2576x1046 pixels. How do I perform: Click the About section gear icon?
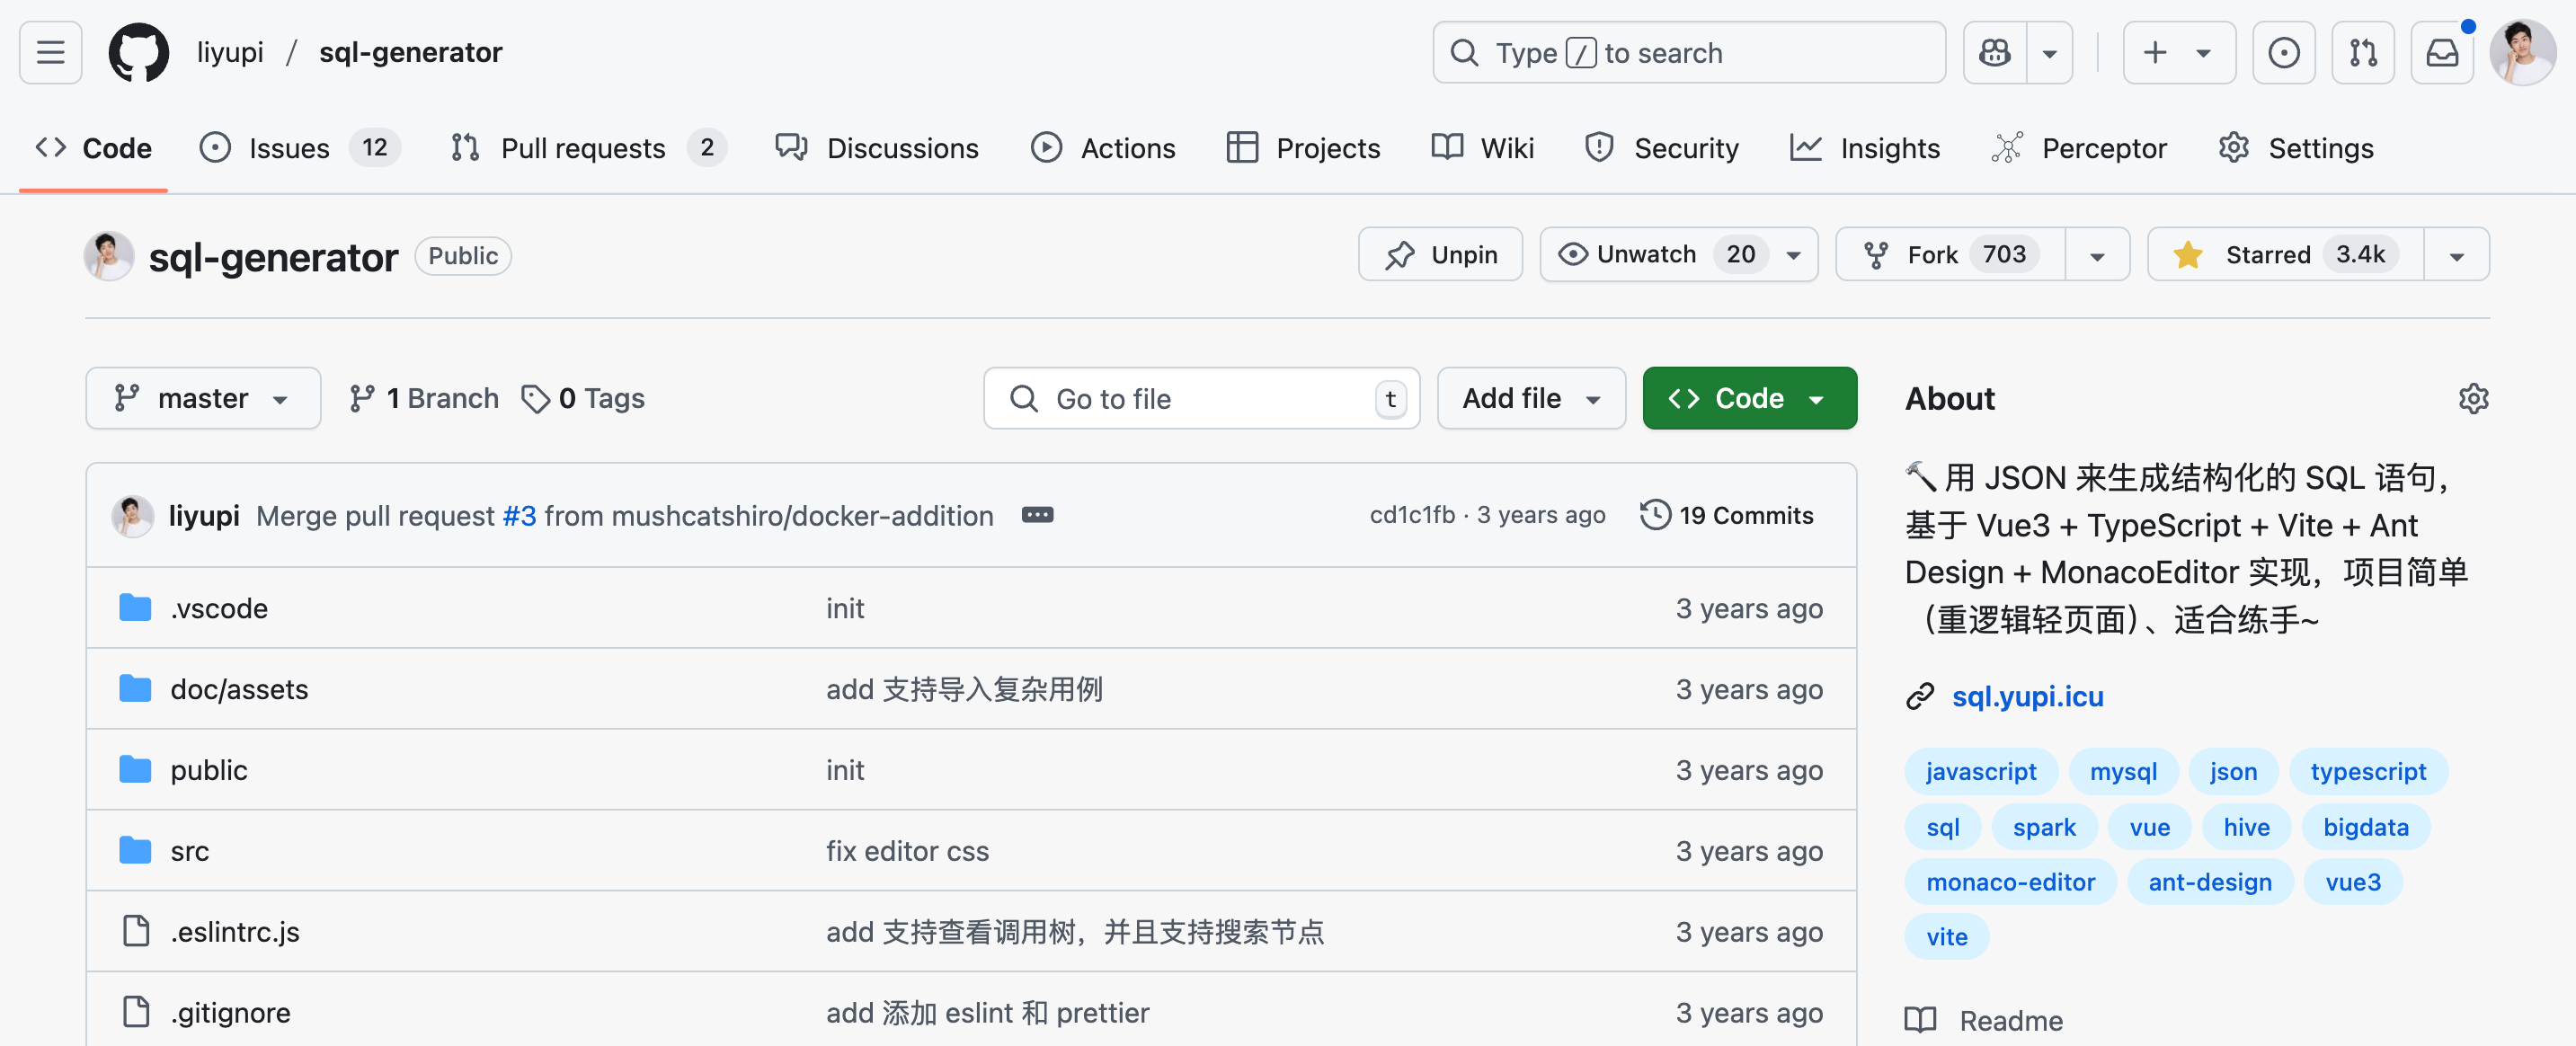[2473, 398]
